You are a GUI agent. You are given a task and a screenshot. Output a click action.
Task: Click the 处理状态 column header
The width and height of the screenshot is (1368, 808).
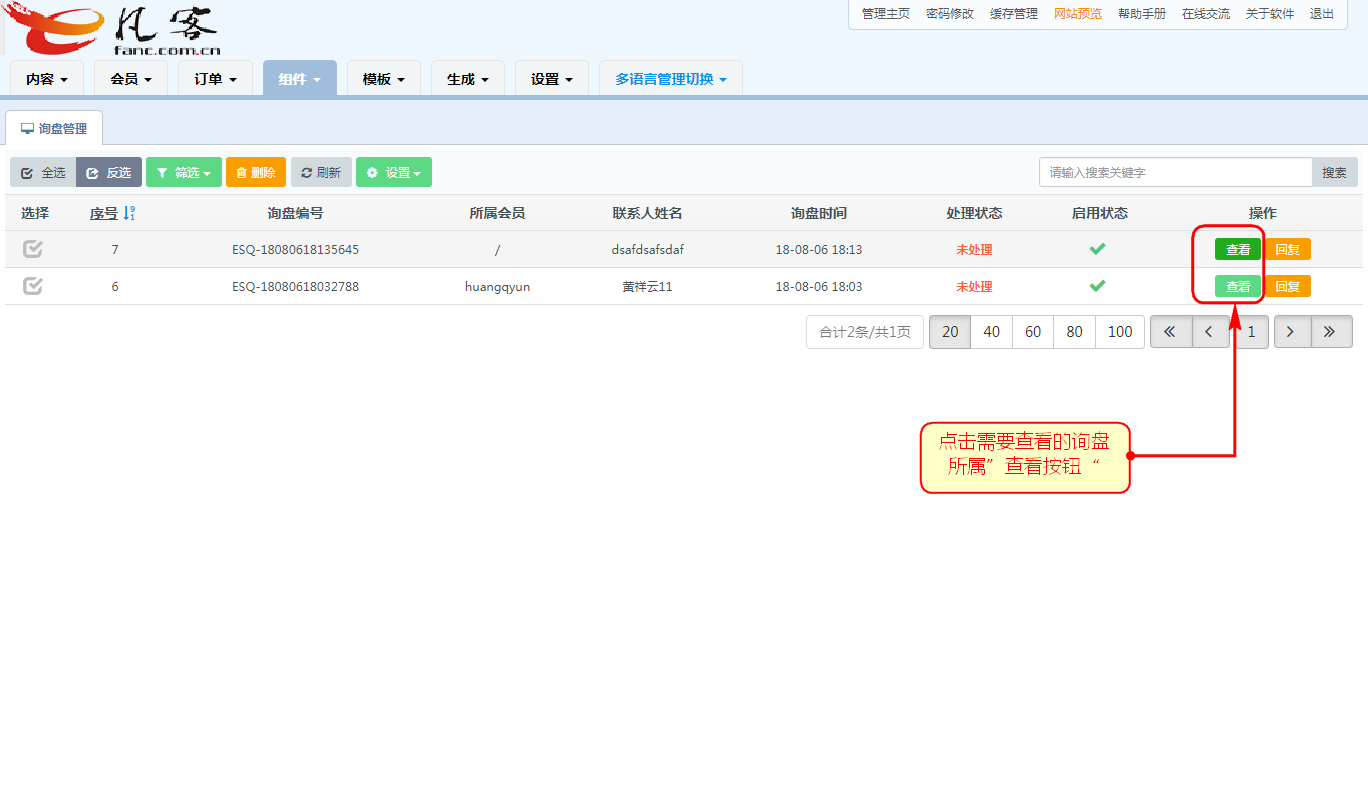(x=974, y=213)
